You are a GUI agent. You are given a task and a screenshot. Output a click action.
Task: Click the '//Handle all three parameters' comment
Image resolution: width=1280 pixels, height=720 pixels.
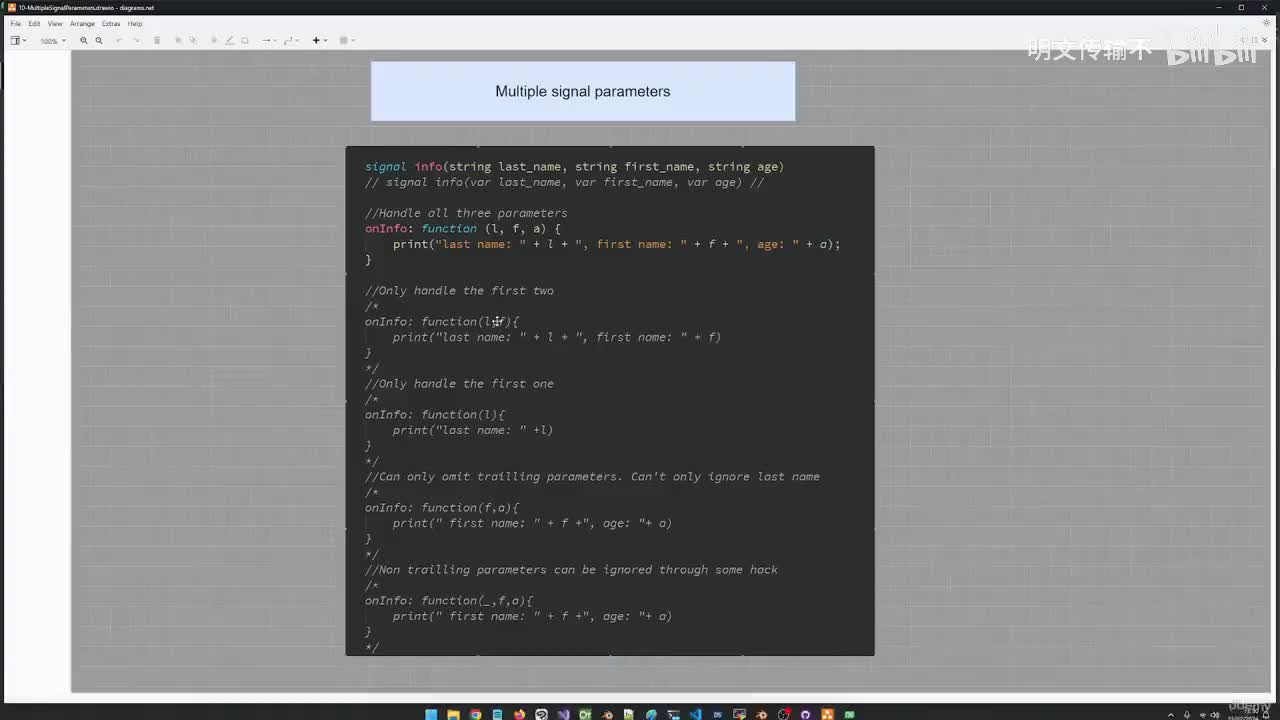466,213
